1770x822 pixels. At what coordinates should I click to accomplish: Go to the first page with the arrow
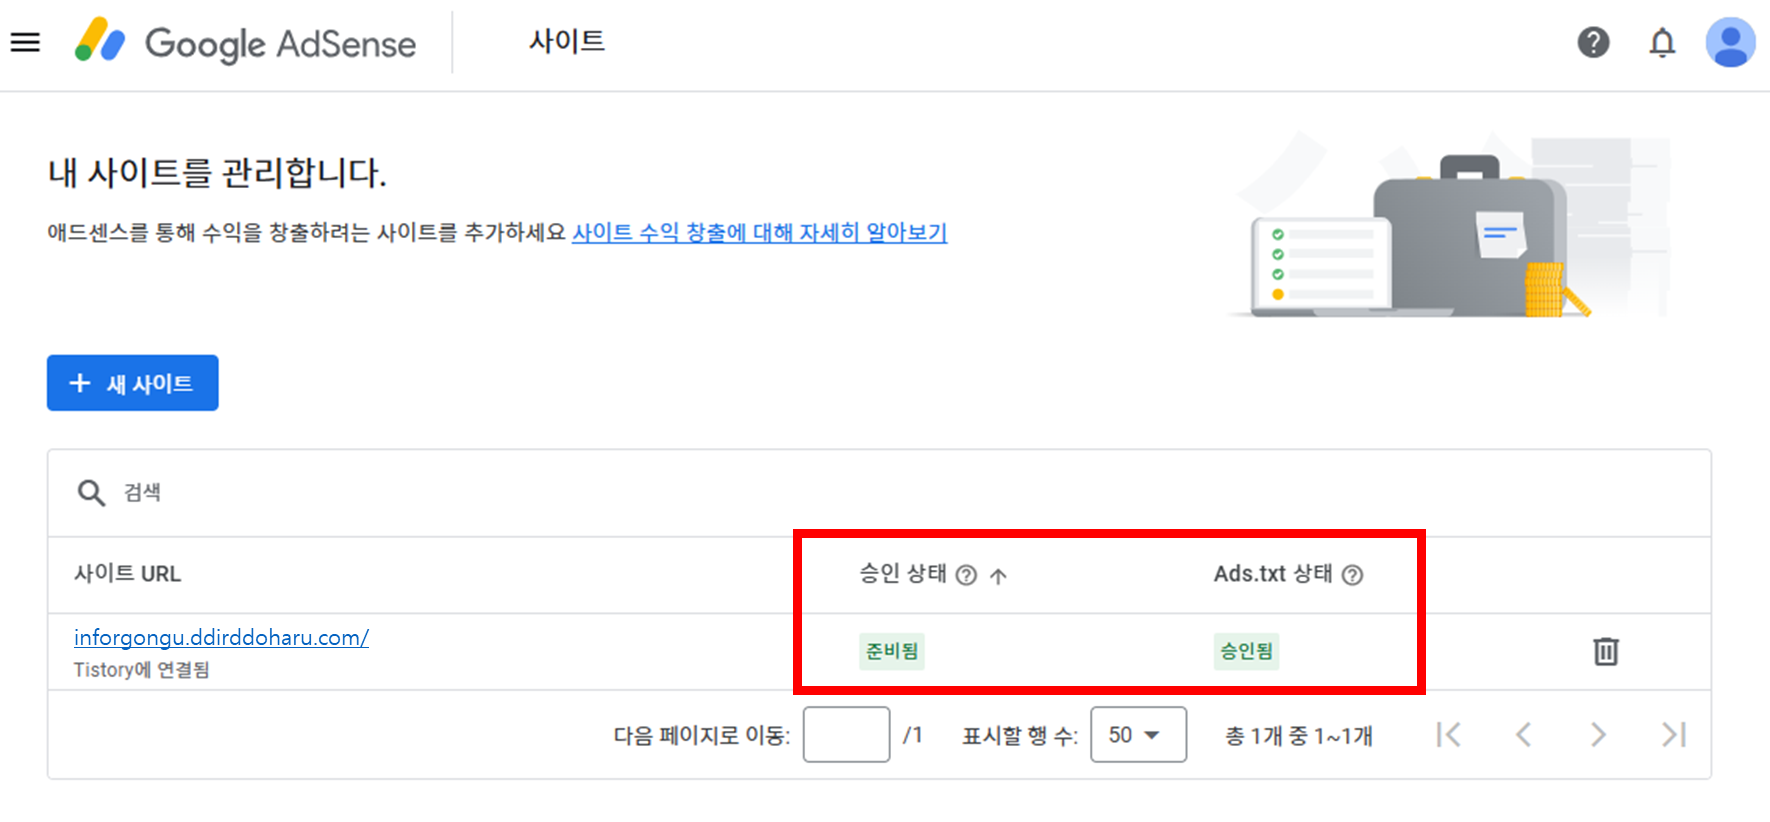pos(1448,735)
